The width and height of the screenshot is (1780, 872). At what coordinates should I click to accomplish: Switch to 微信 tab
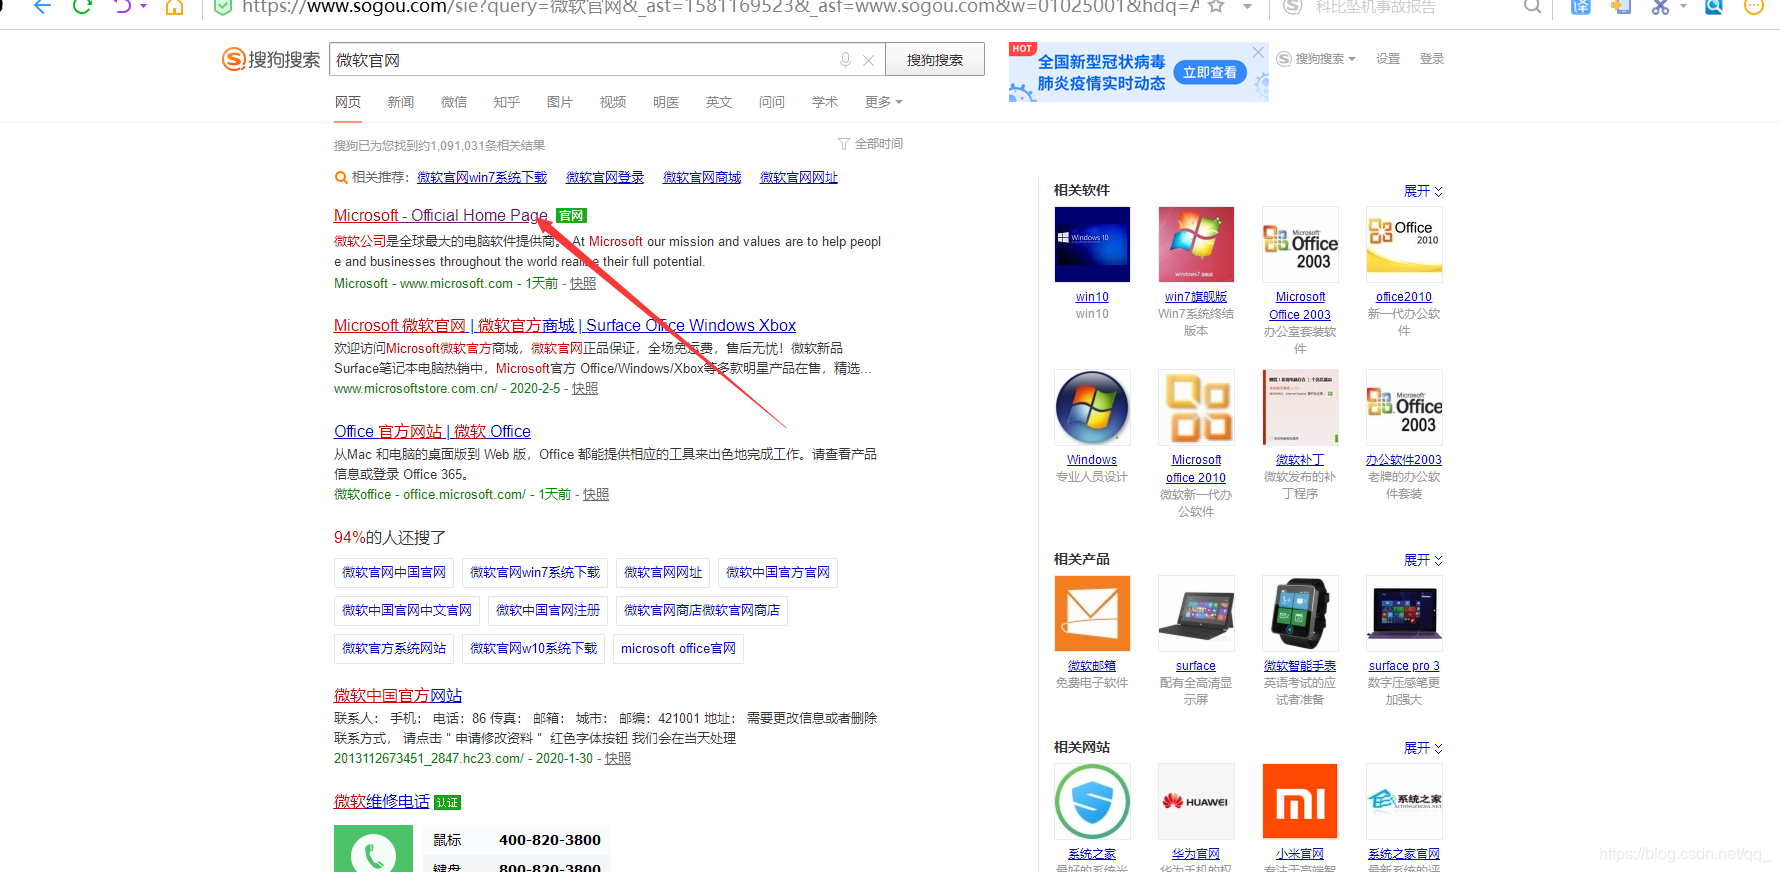(454, 102)
